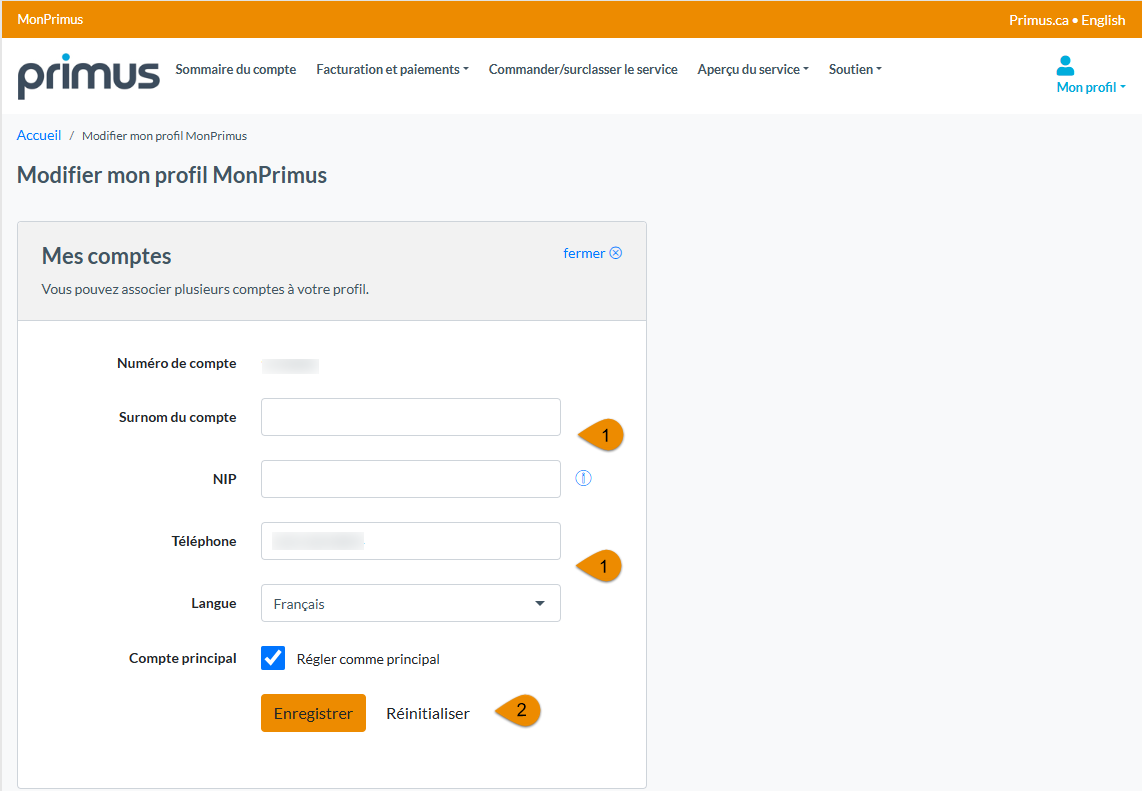Focus the Surnom du compte field

tap(411, 417)
